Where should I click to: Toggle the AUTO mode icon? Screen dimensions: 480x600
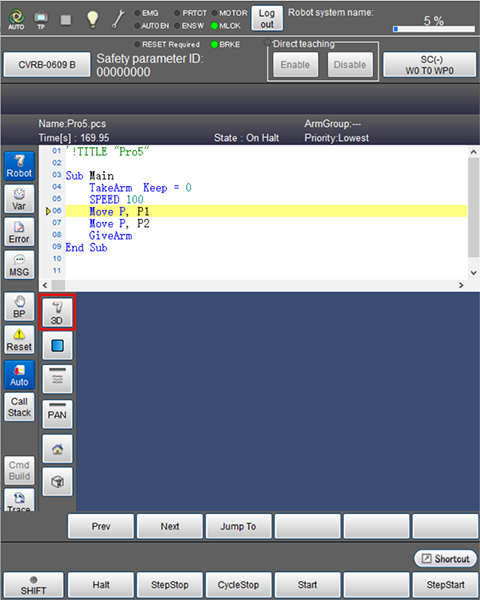pyautogui.click(x=16, y=20)
